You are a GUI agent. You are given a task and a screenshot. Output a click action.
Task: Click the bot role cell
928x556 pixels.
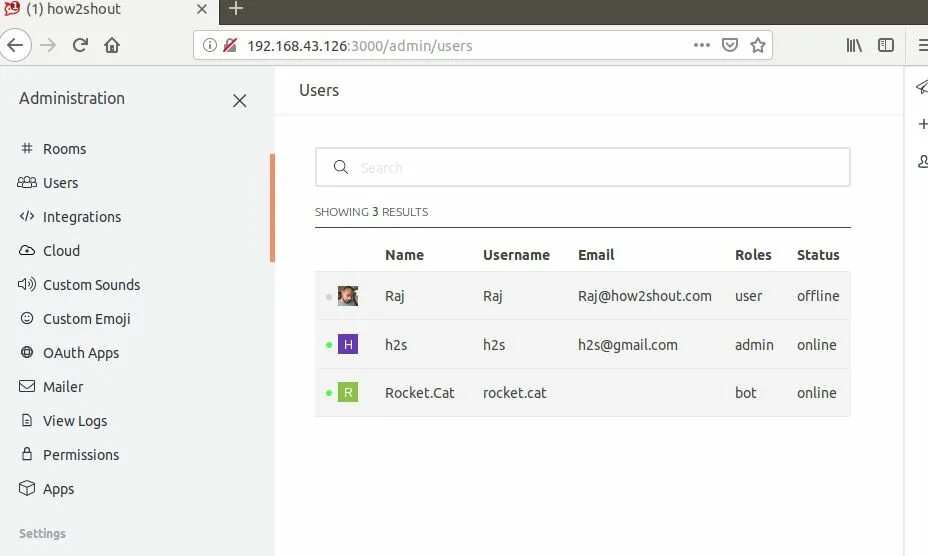click(746, 393)
